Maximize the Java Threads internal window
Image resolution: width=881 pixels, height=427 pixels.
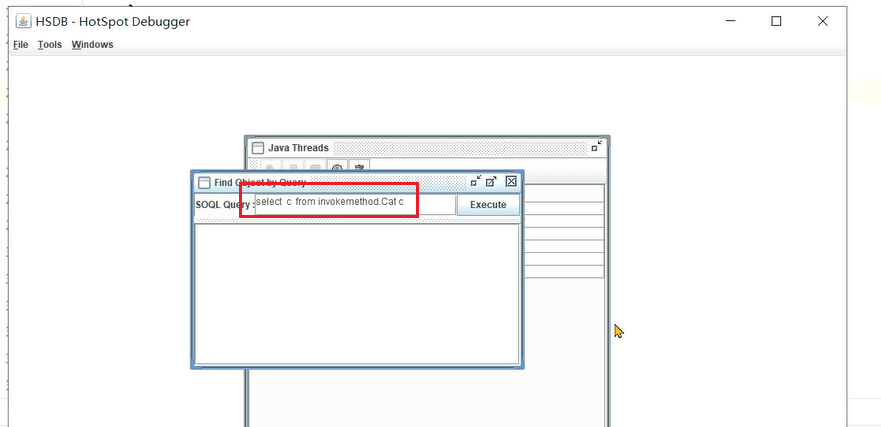coord(597,146)
